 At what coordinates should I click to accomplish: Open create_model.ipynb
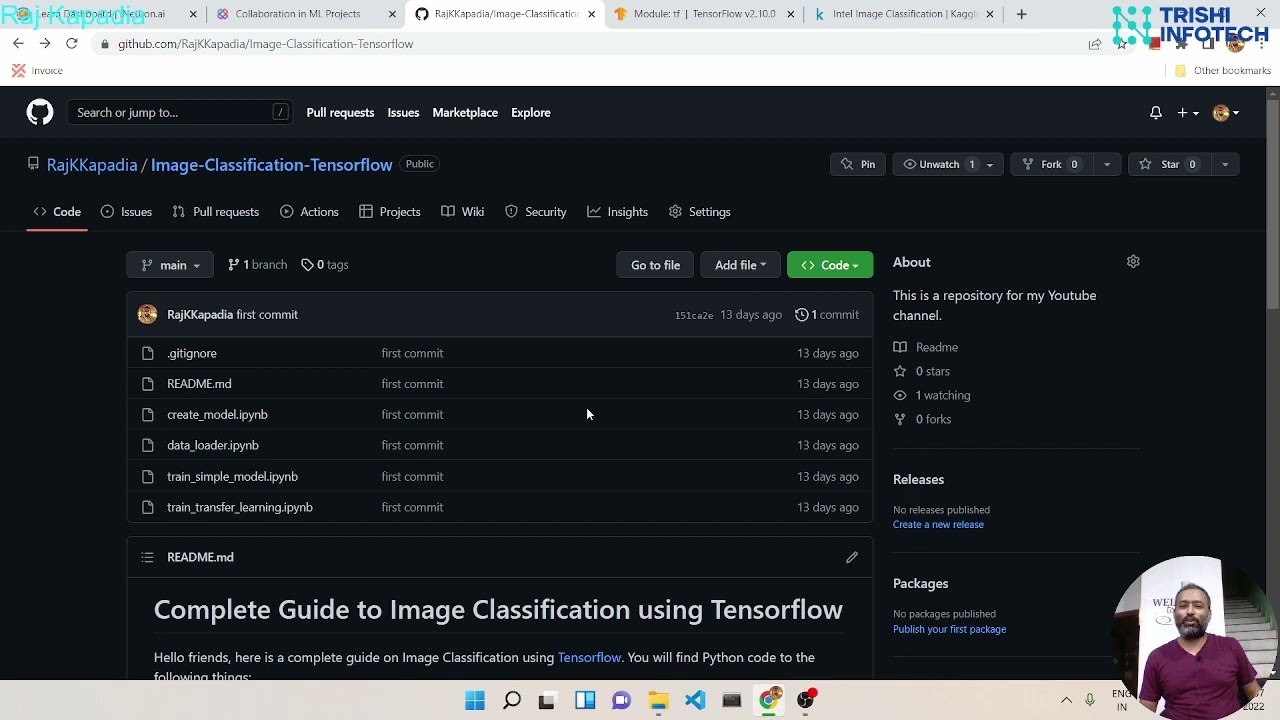point(217,415)
